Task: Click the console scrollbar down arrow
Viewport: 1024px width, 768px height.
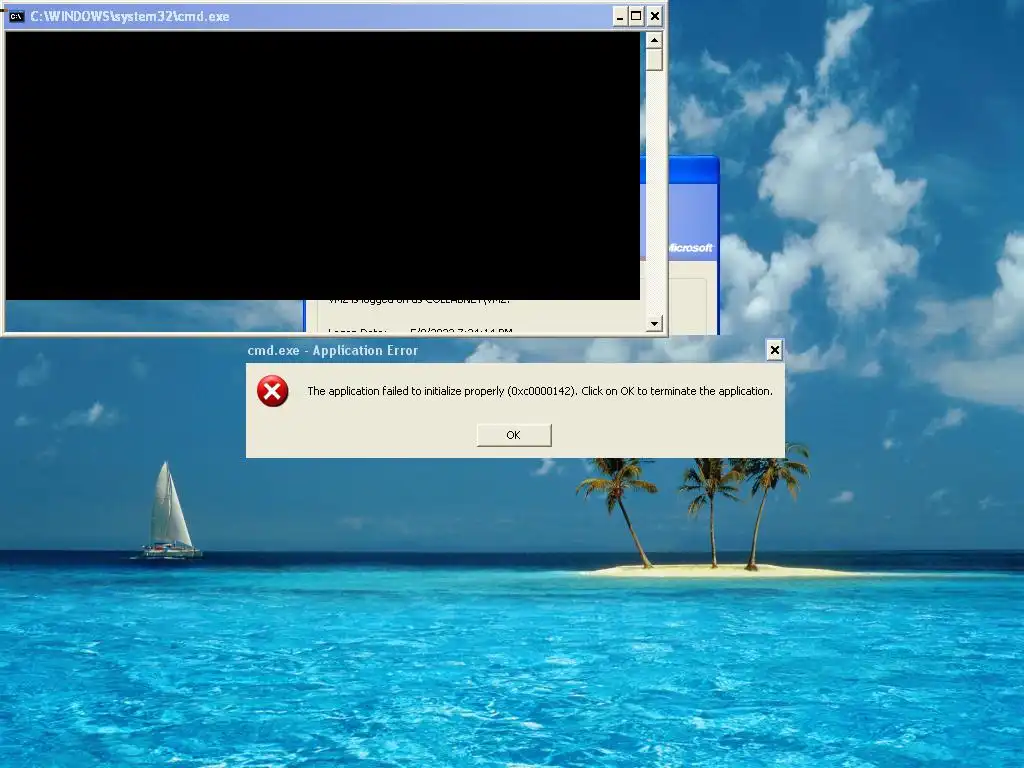Action: pos(654,323)
